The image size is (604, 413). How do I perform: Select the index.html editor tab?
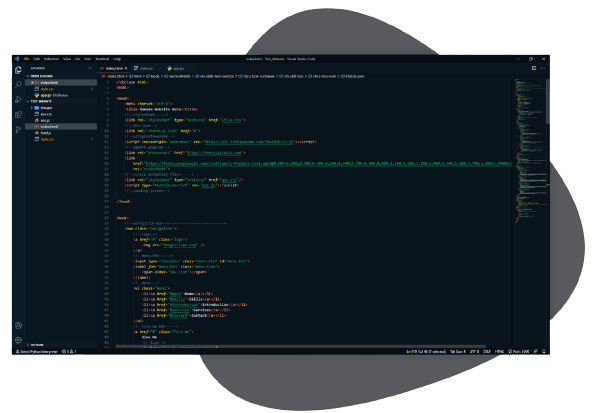[x=114, y=69]
